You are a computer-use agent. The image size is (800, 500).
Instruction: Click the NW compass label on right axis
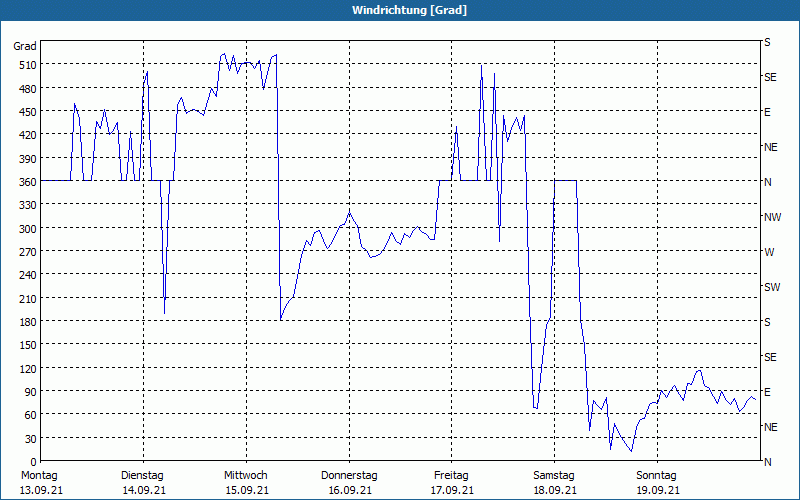[772, 217]
